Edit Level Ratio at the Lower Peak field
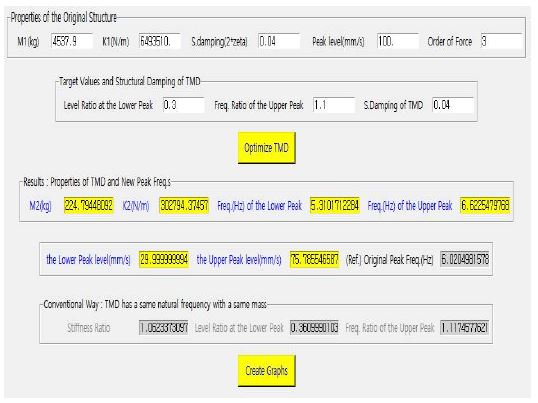 pos(184,105)
